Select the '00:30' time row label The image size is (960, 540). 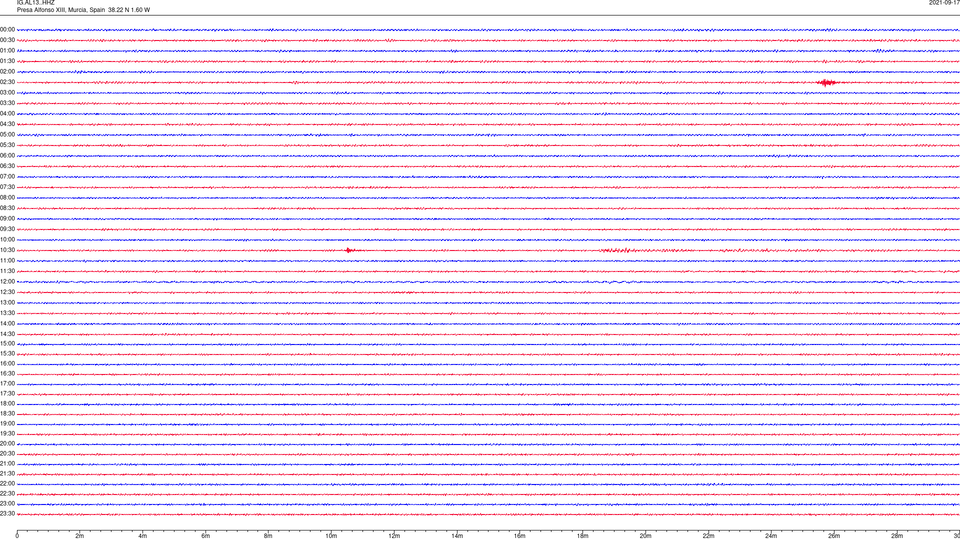(x=7, y=40)
